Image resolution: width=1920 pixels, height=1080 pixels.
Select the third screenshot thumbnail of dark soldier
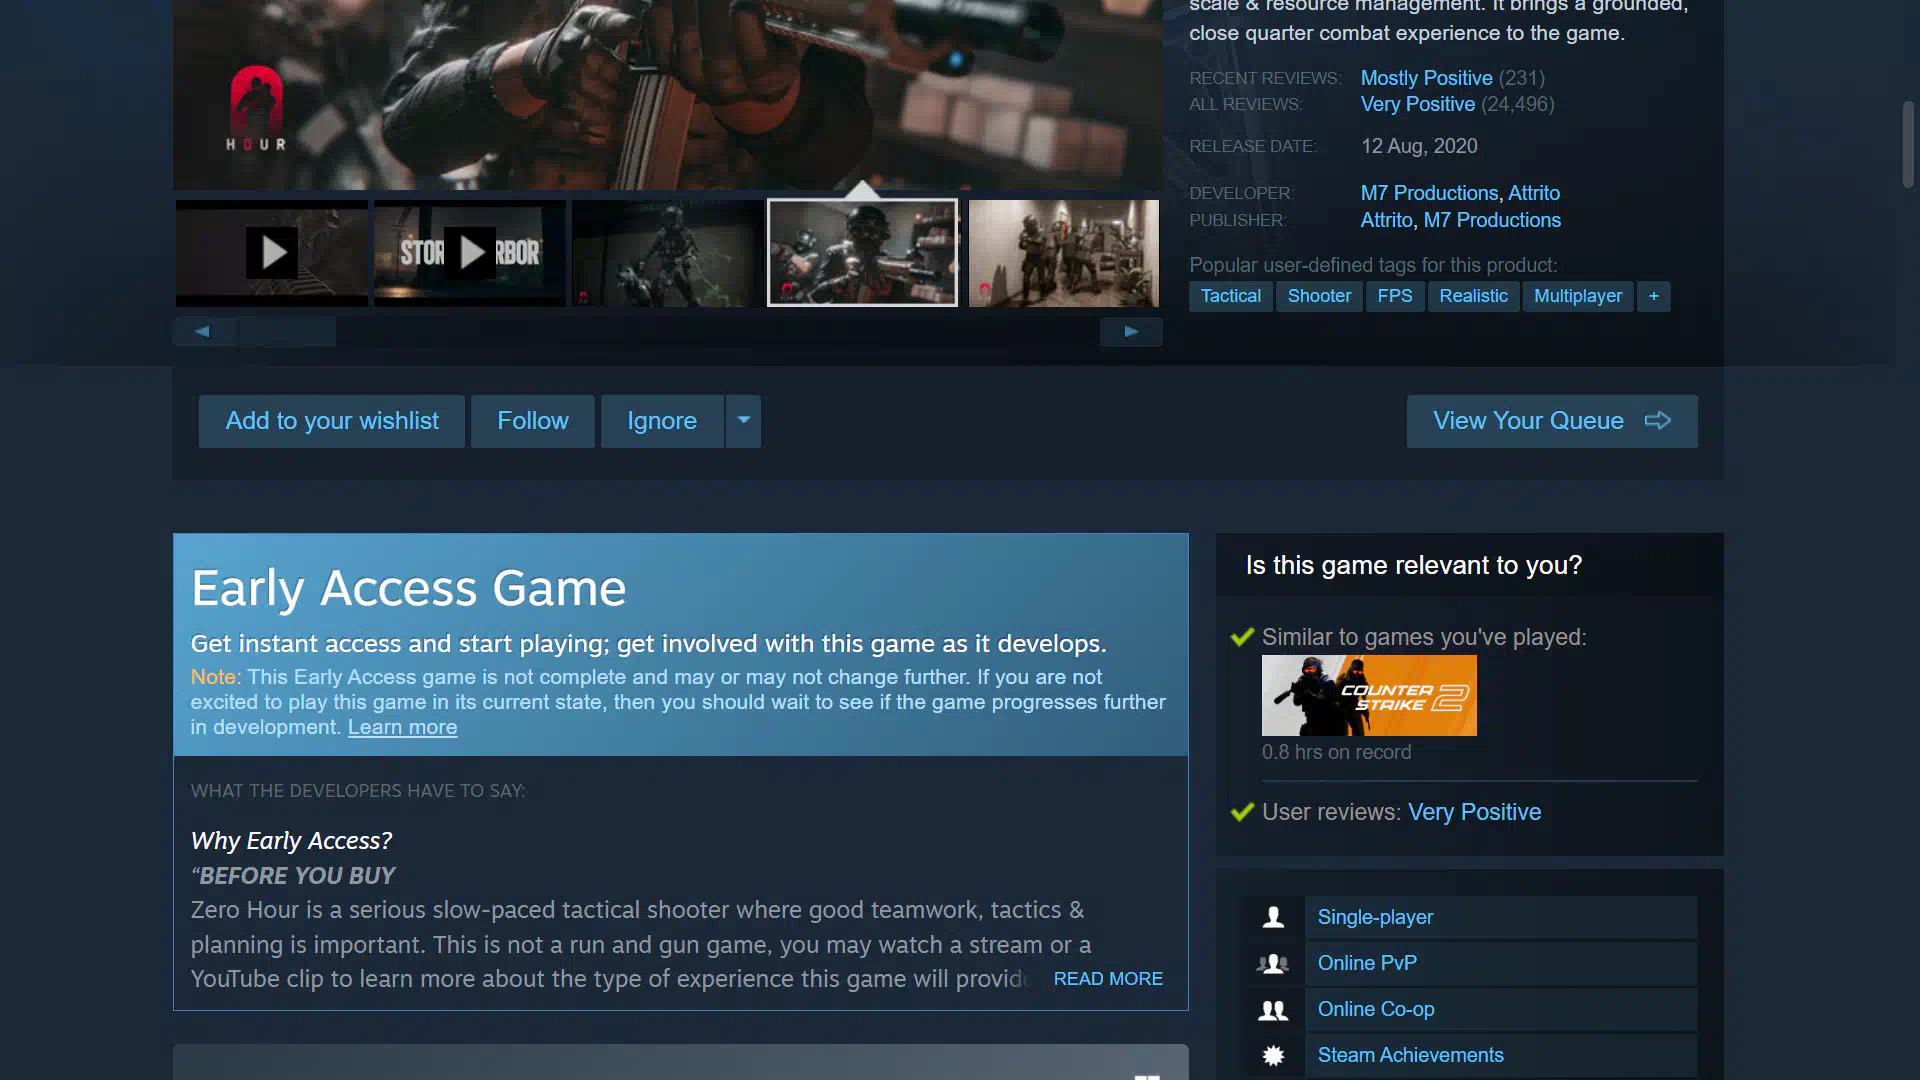[x=667, y=253]
